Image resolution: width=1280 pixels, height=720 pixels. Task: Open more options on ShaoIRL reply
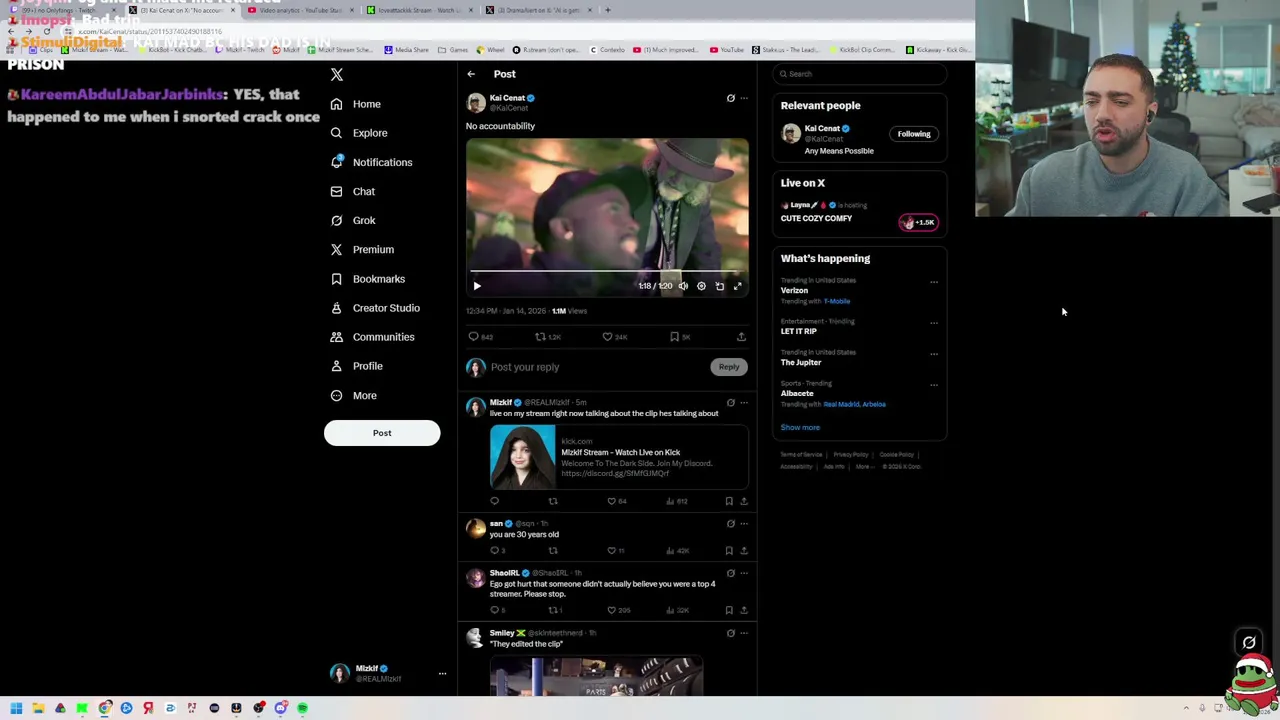pos(743,573)
